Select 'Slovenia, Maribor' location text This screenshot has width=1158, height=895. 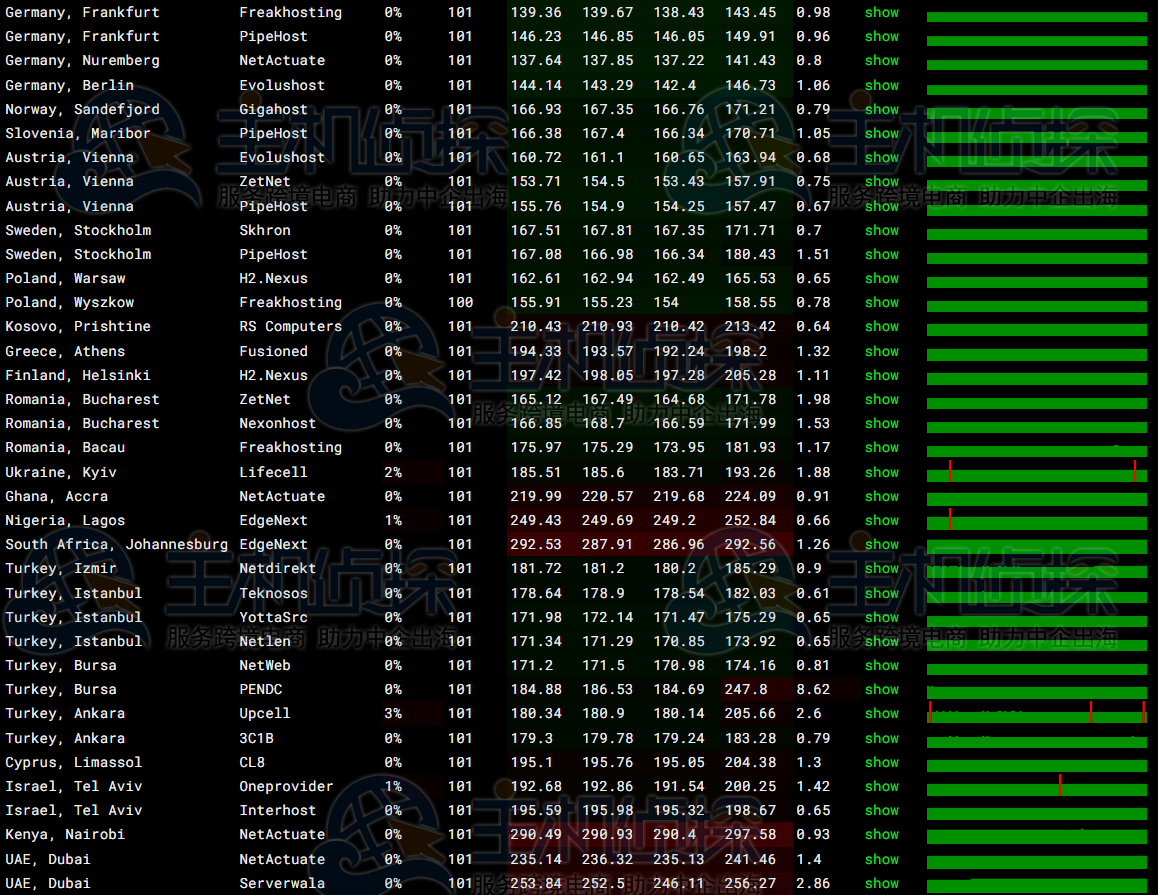78,134
